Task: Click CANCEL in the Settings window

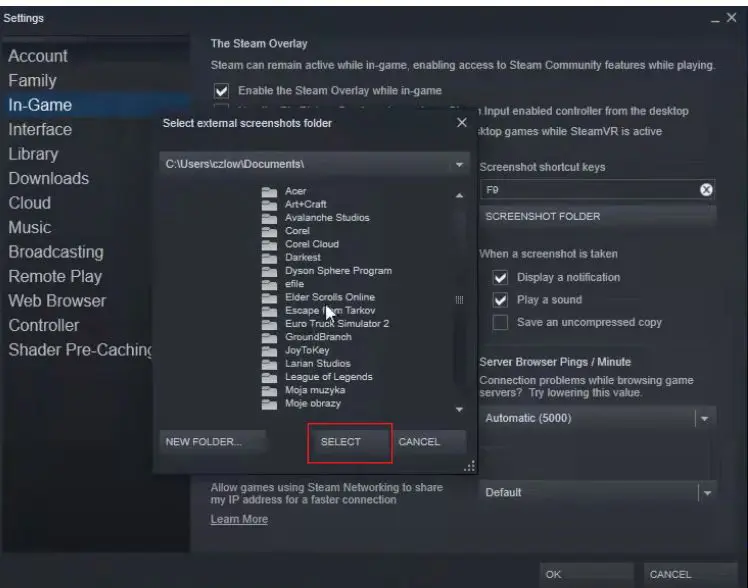Action: 690,575
